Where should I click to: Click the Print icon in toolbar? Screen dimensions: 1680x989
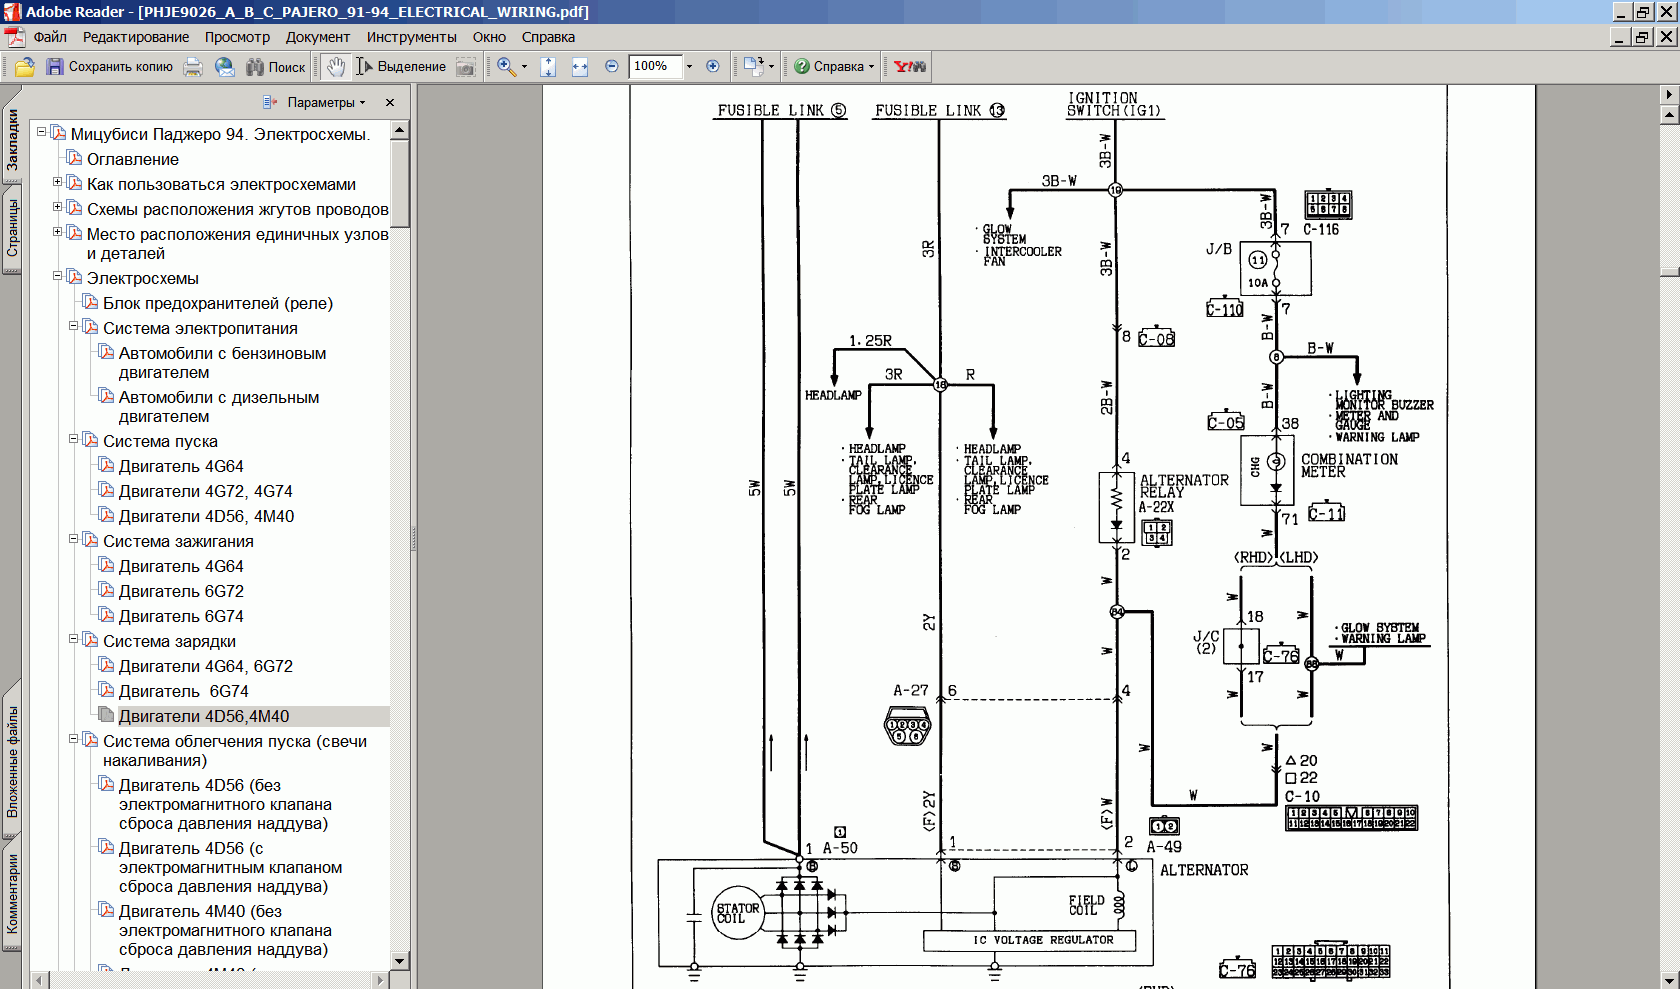pos(193,67)
